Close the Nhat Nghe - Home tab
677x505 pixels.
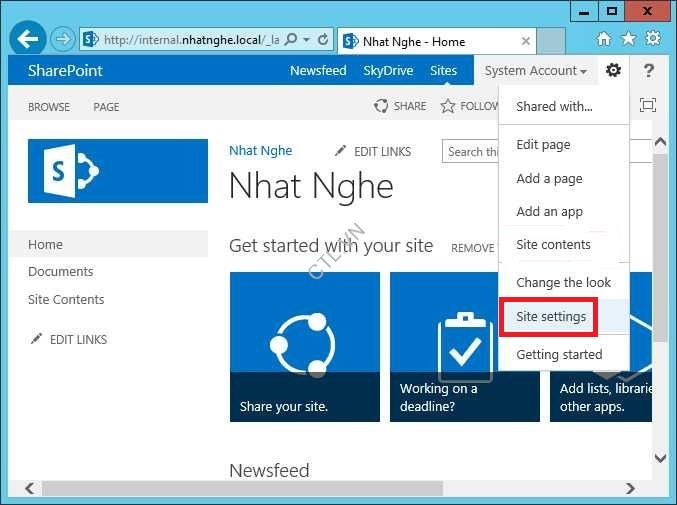[x=525, y=41]
